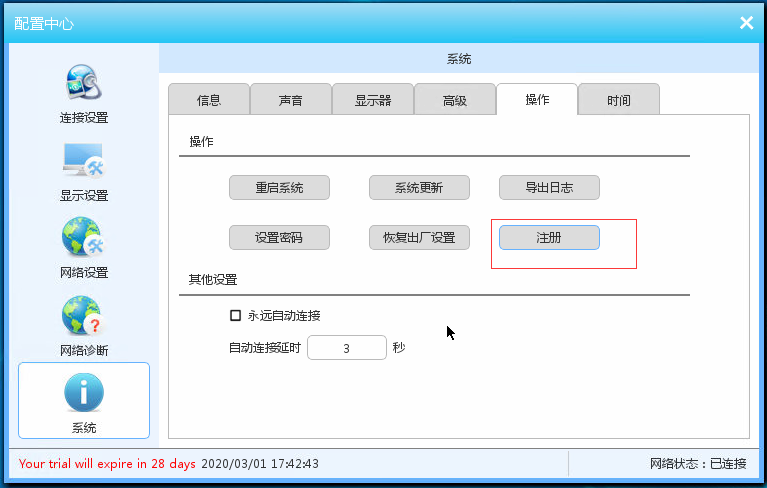The image size is (767, 488).
Task: Click the 注册 button
Action: click(549, 237)
